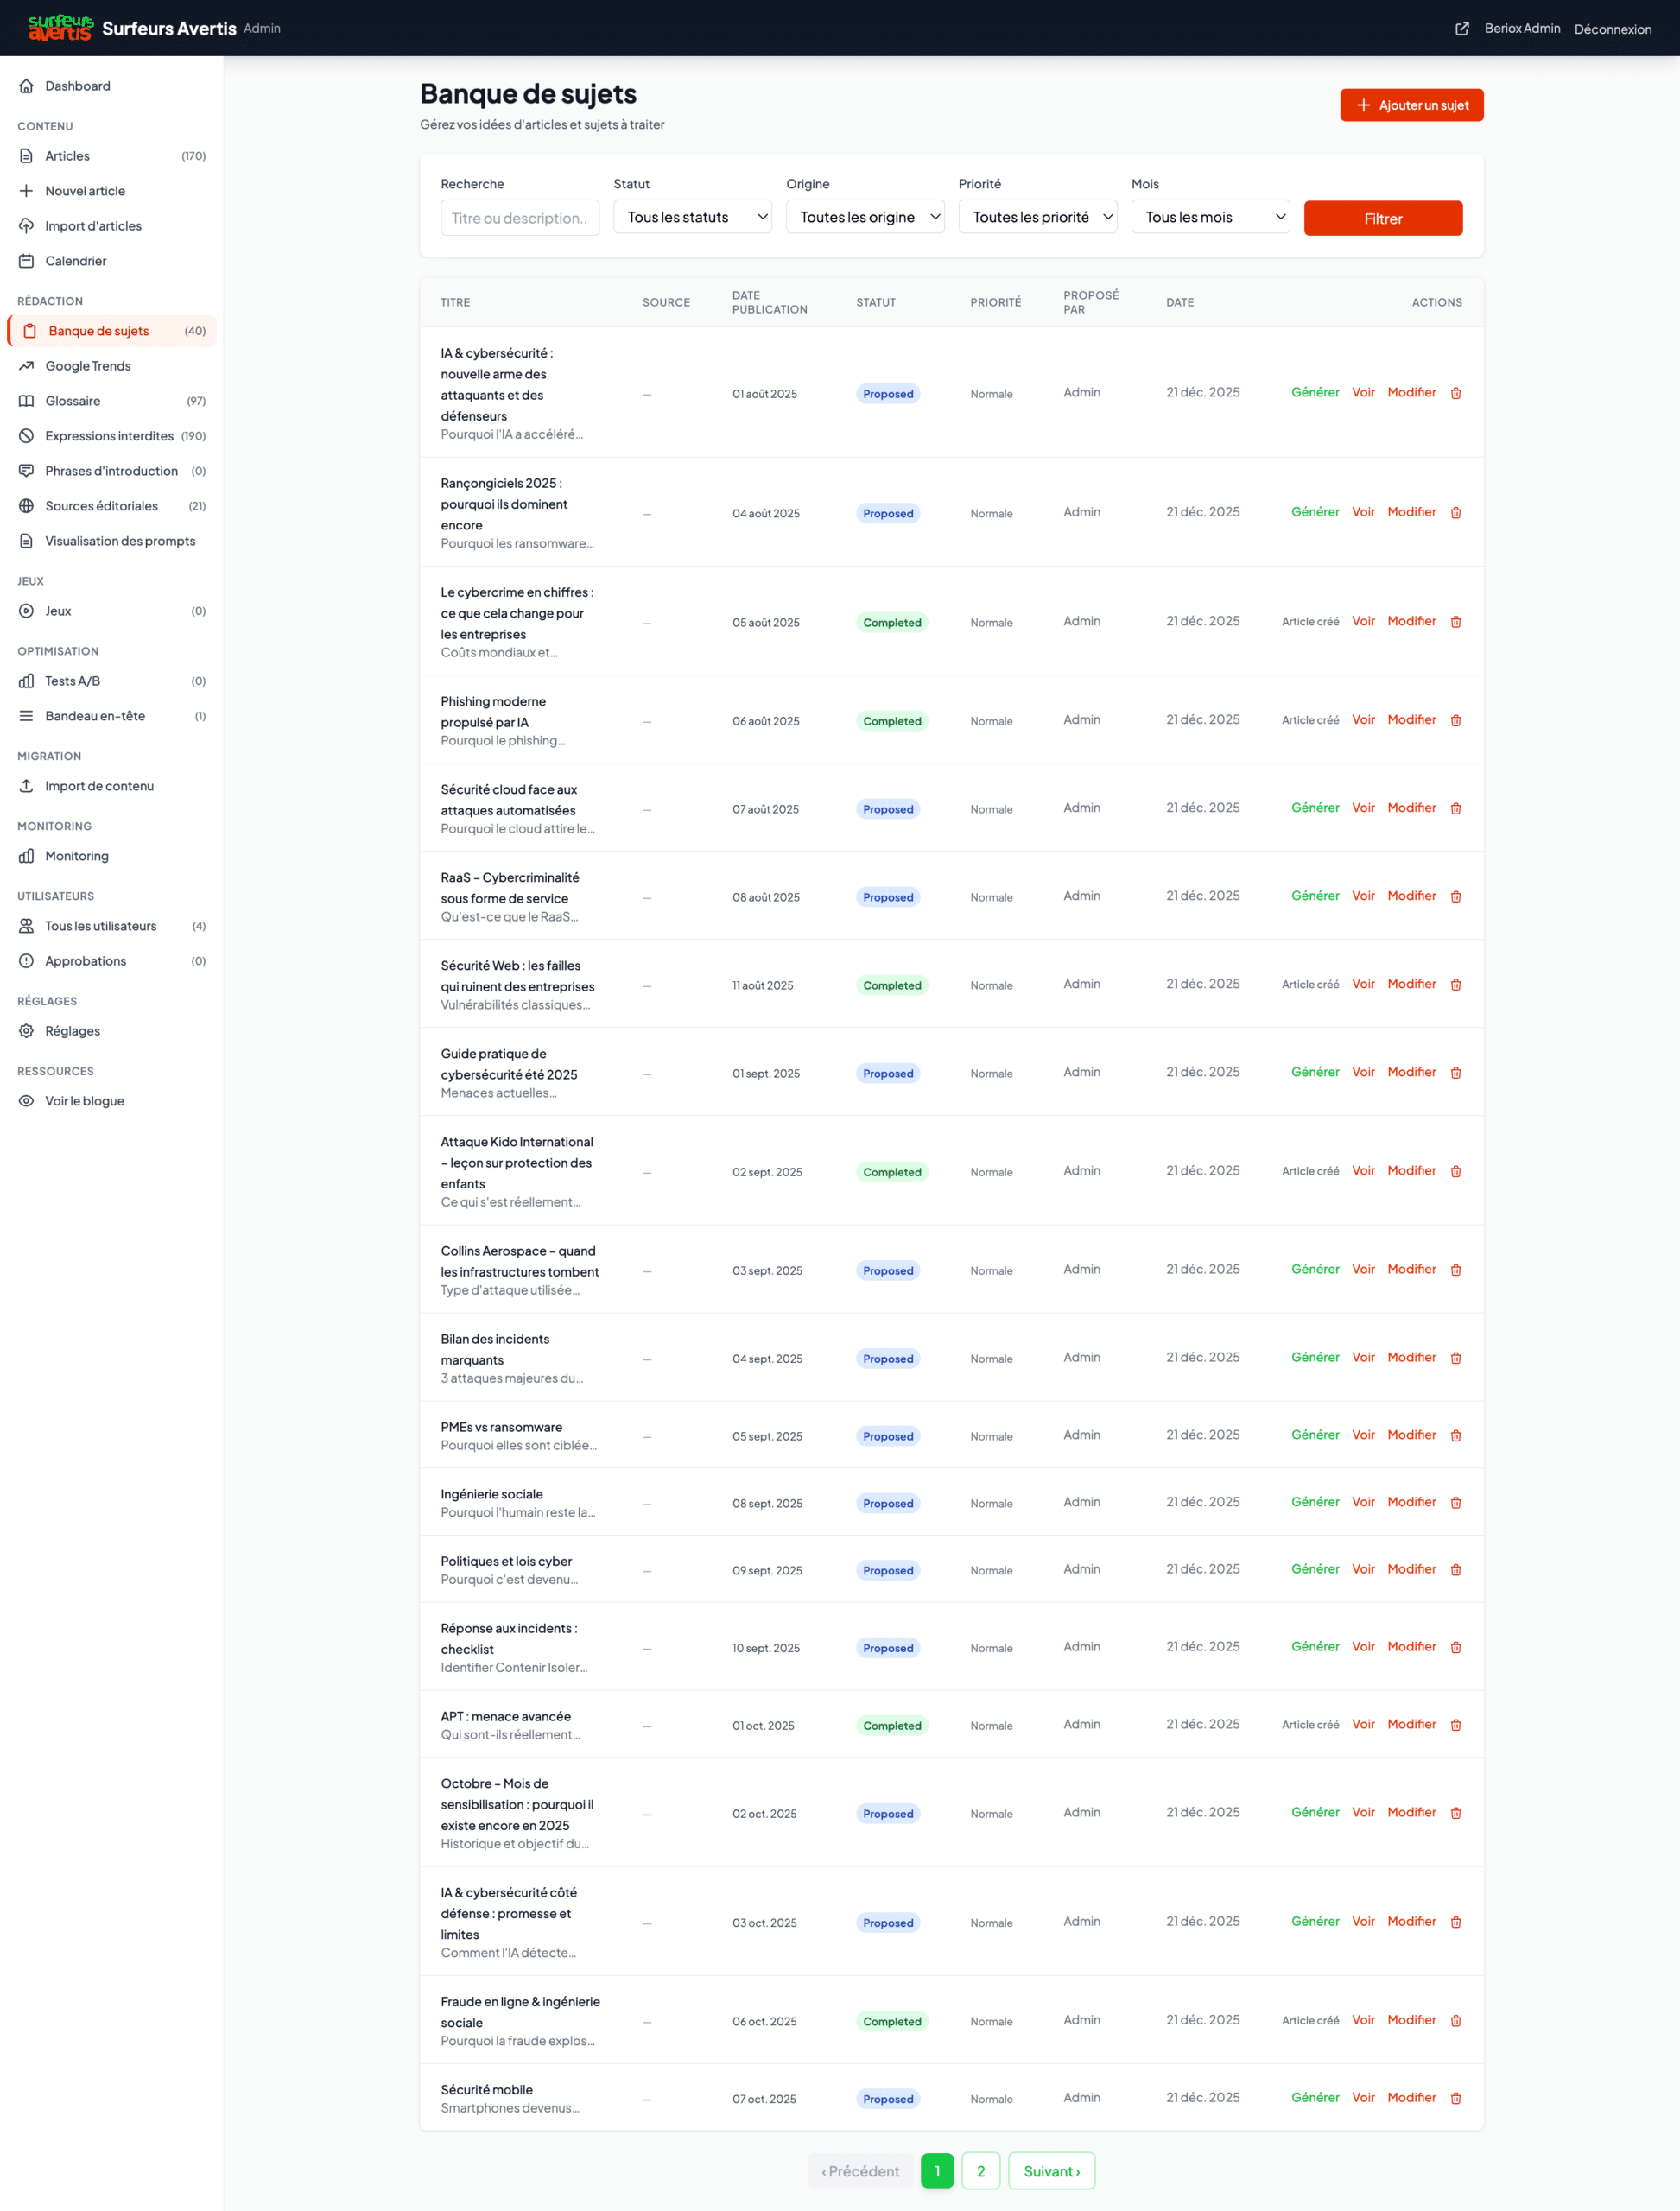Go to Expressions interdites section
The width and height of the screenshot is (1680, 2211).
click(109, 436)
